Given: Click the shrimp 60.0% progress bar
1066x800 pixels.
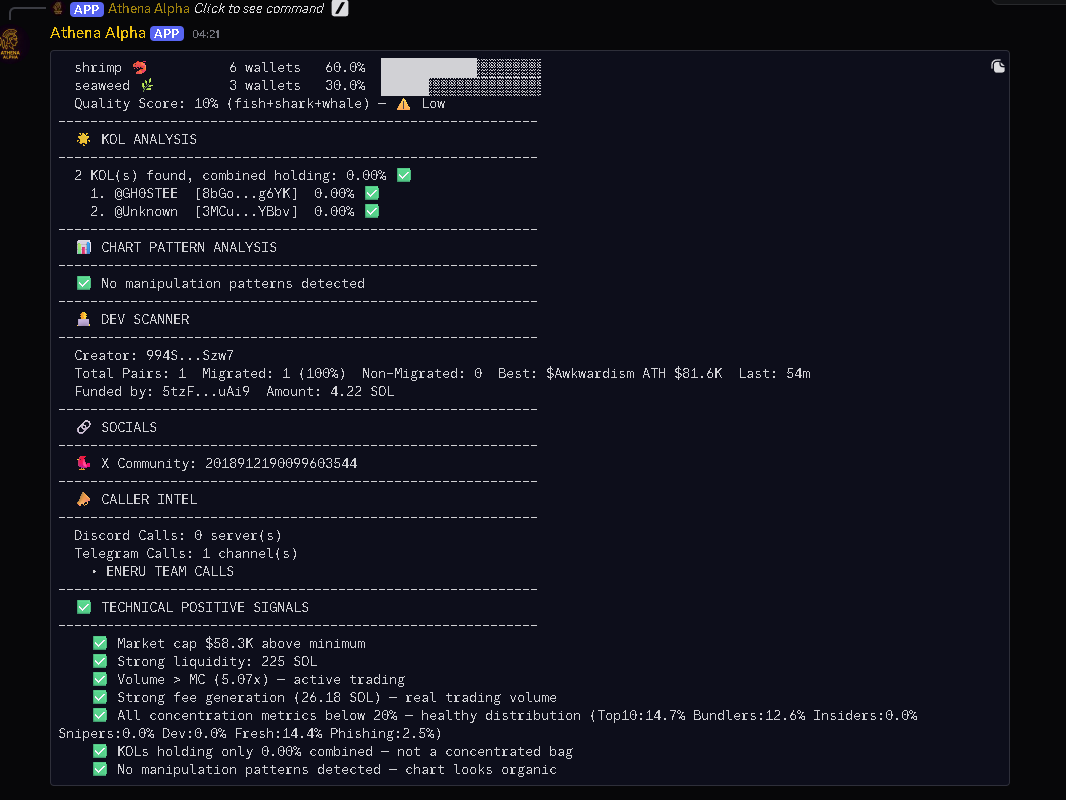Looking at the screenshot, I should coord(461,67).
